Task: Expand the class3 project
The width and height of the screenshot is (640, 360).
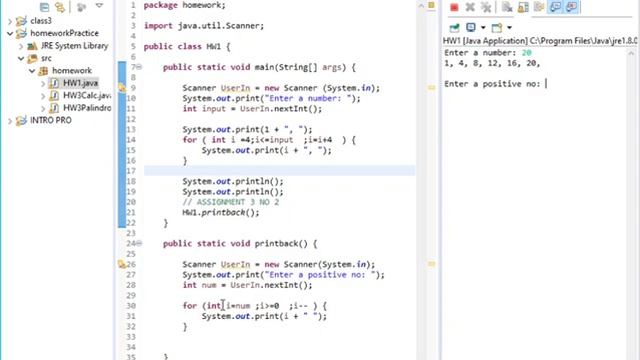Action: pos(10,21)
